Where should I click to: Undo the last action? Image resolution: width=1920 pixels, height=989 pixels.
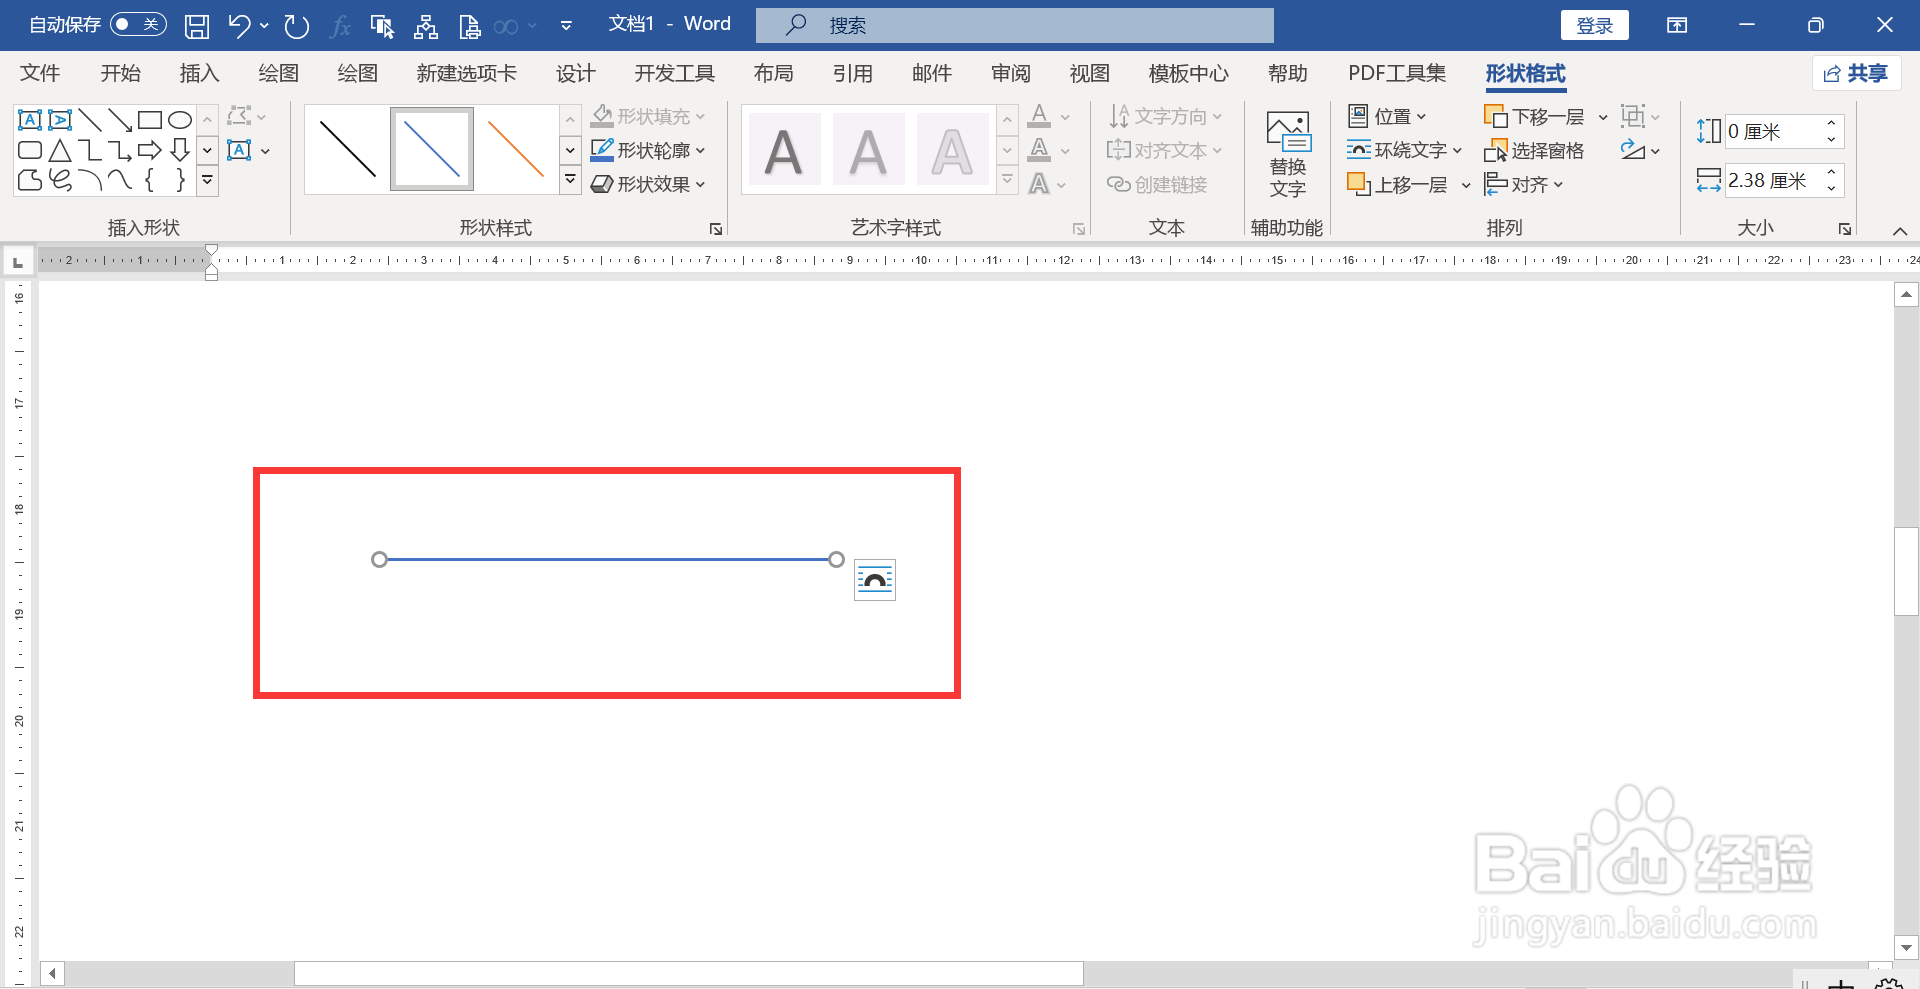click(239, 26)
